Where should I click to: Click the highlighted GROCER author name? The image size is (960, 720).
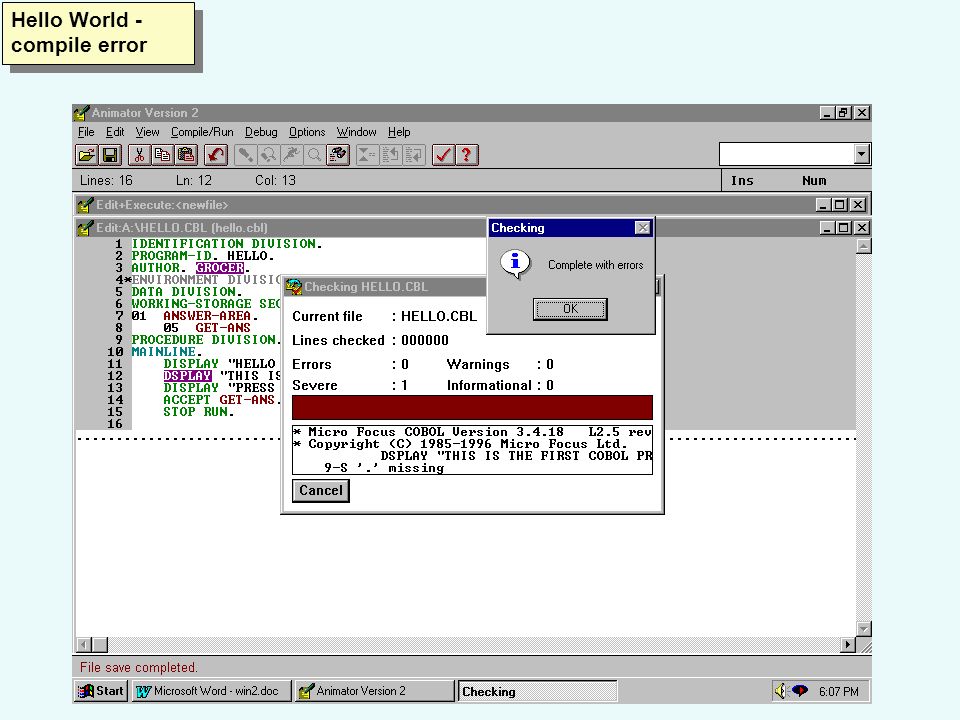coord(220,268)
